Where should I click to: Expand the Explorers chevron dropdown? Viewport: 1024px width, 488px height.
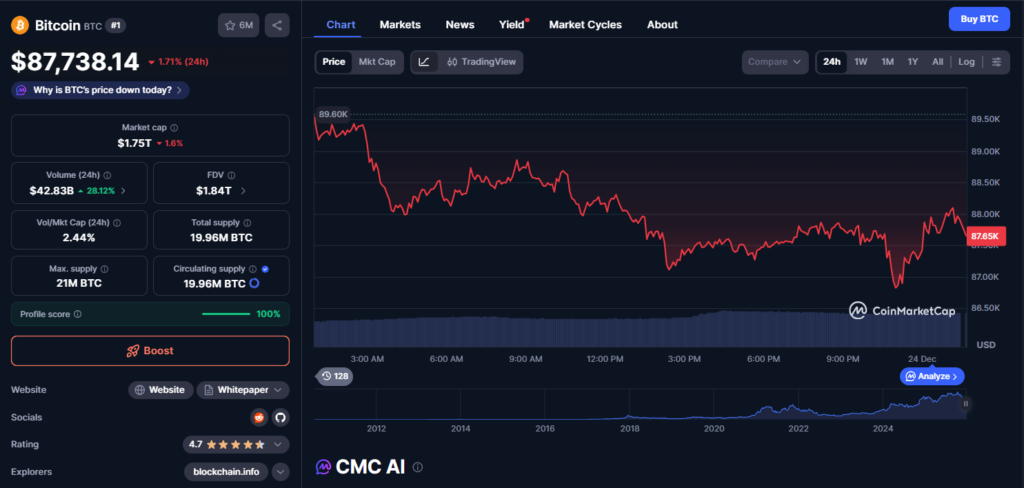tap(280, 472)
